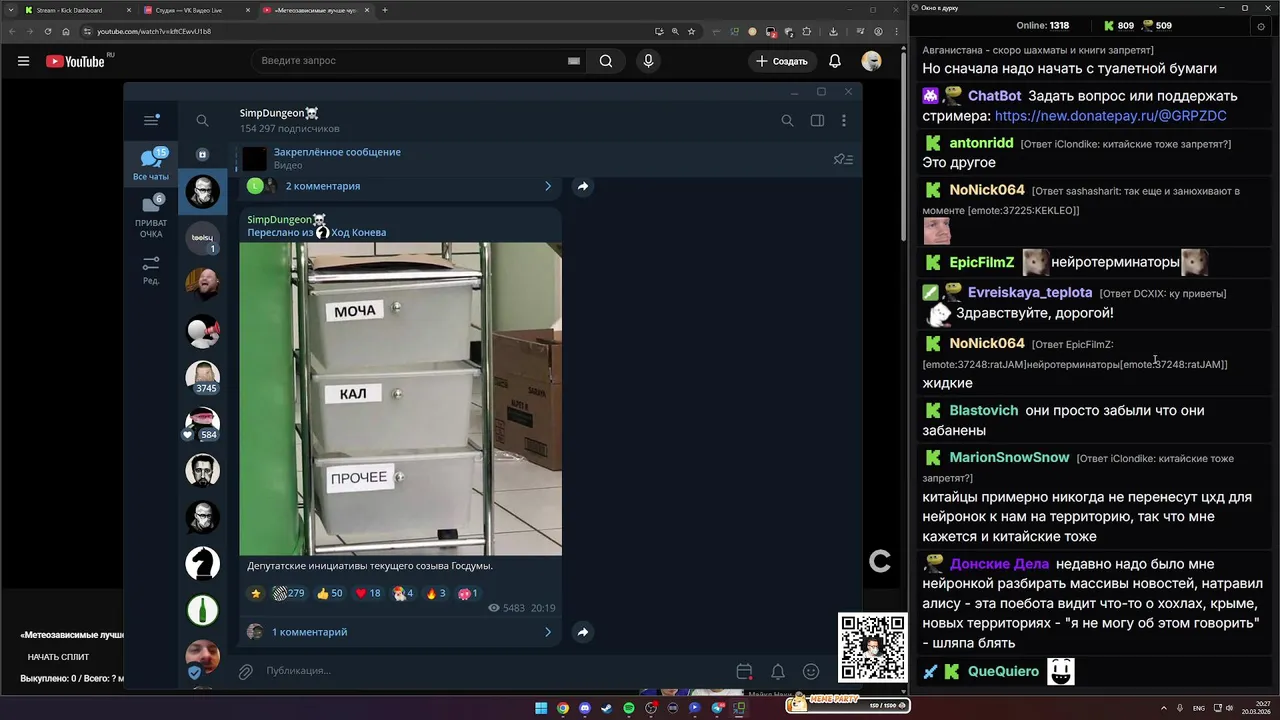
Task: Open the YouTube on-screen keyboard icon
Action: tap(574, 61)
